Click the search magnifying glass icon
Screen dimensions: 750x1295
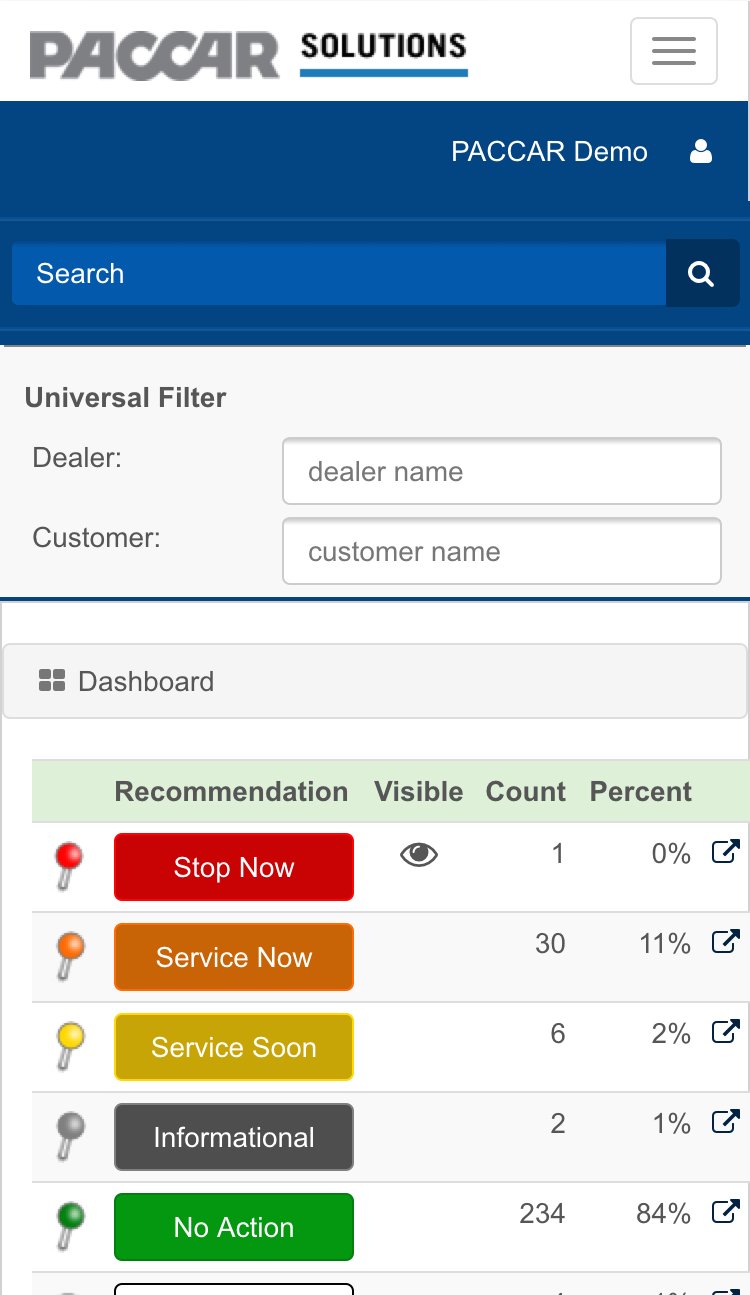click(x=702, y=272)
